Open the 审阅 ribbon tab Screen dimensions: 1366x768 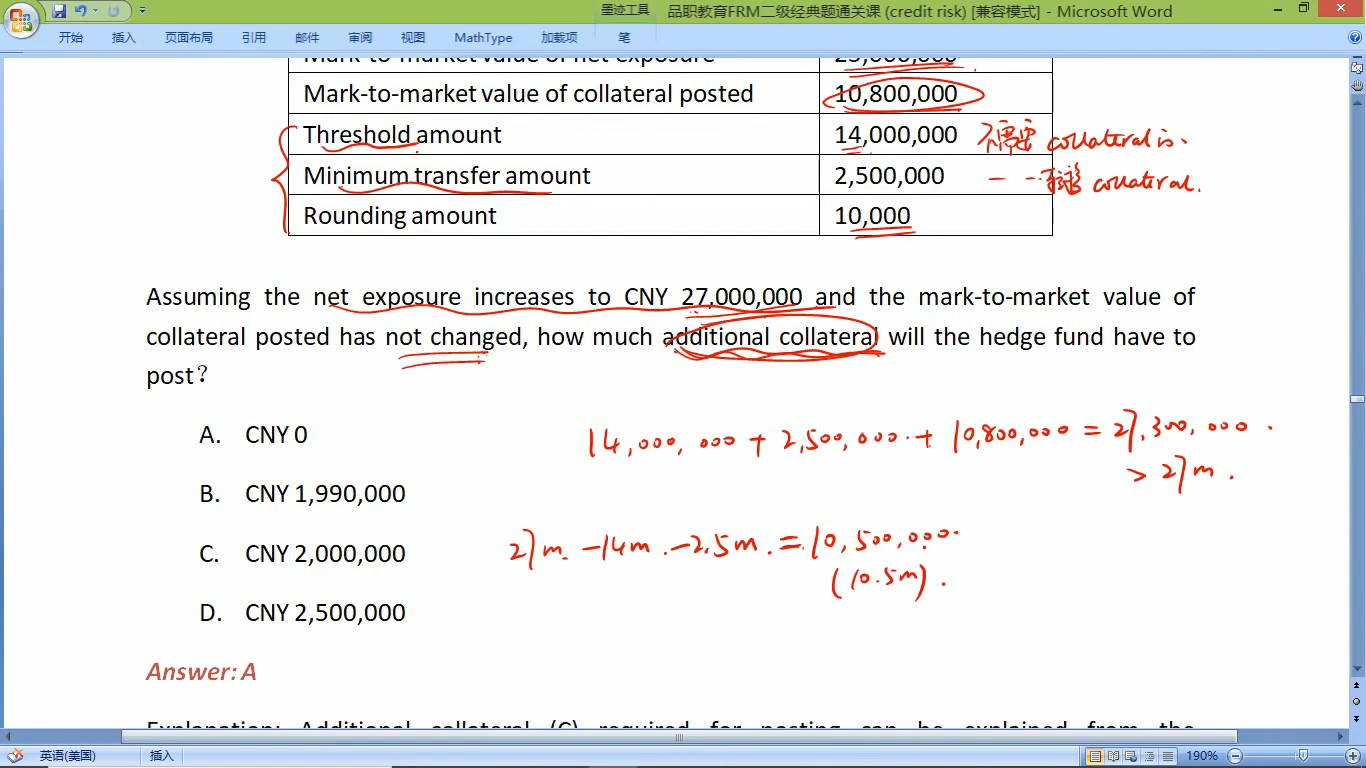pyautogui.click(x=360, y=37)
